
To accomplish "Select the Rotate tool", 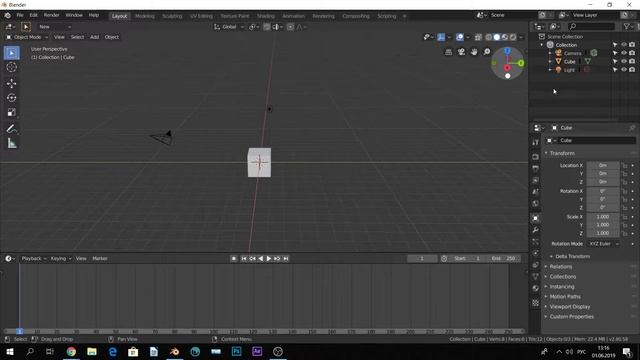I will (11, 98).
